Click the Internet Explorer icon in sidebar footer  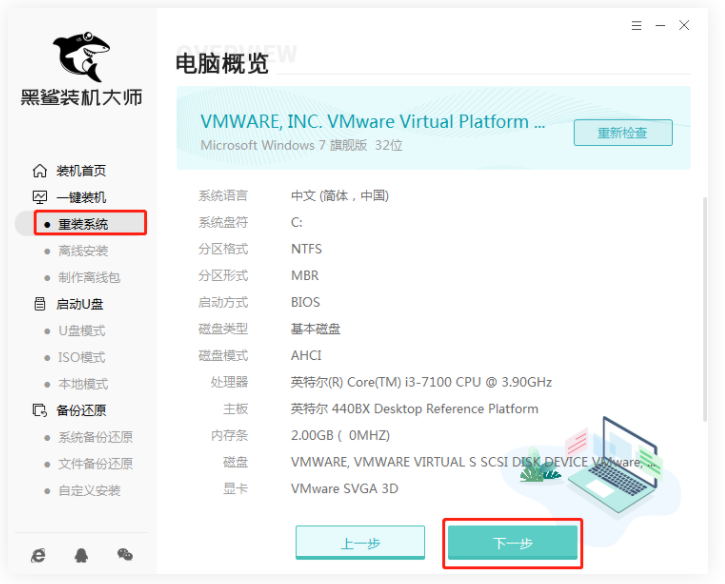[38, 554]
